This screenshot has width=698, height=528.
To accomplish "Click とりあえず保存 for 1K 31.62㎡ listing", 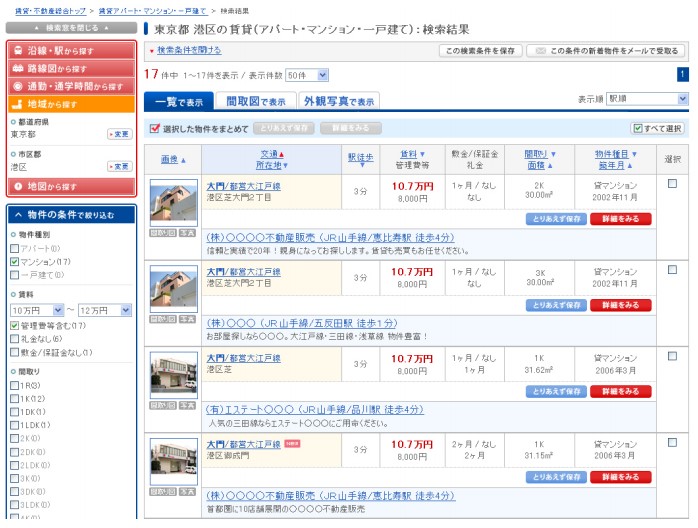I will [556, 392].
